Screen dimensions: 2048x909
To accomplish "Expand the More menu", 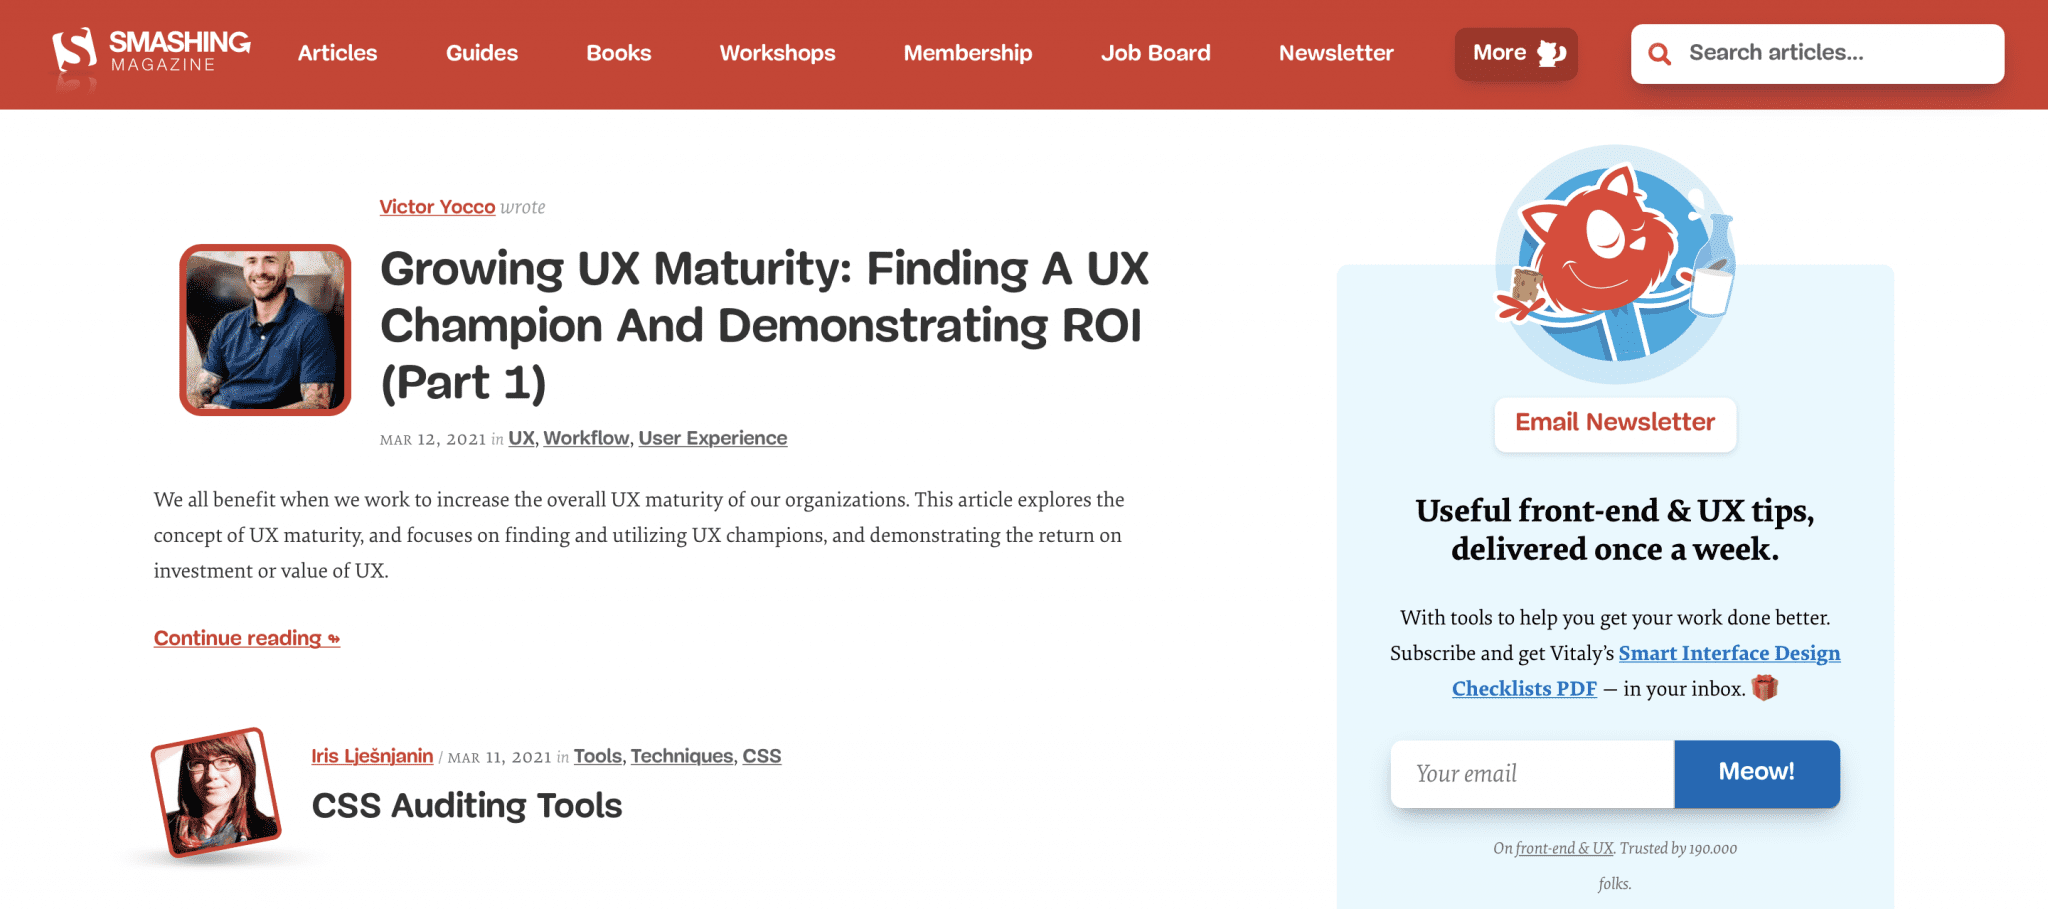I will pyautogui.click(x=1515, y=53).
